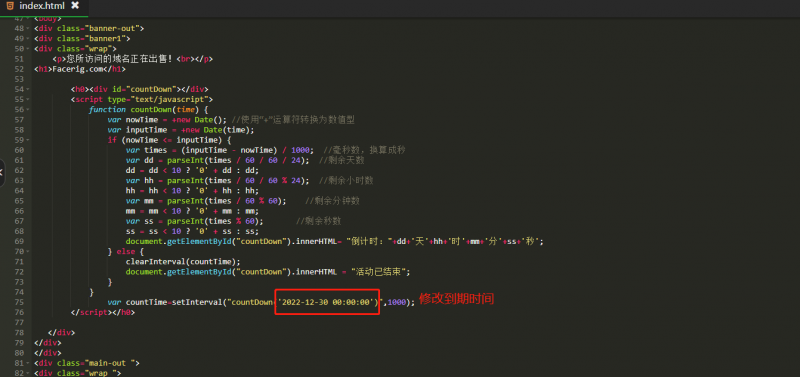Fold the script block on line 55
The height and width of the screenshot is (377, 800).
point(29,99)
